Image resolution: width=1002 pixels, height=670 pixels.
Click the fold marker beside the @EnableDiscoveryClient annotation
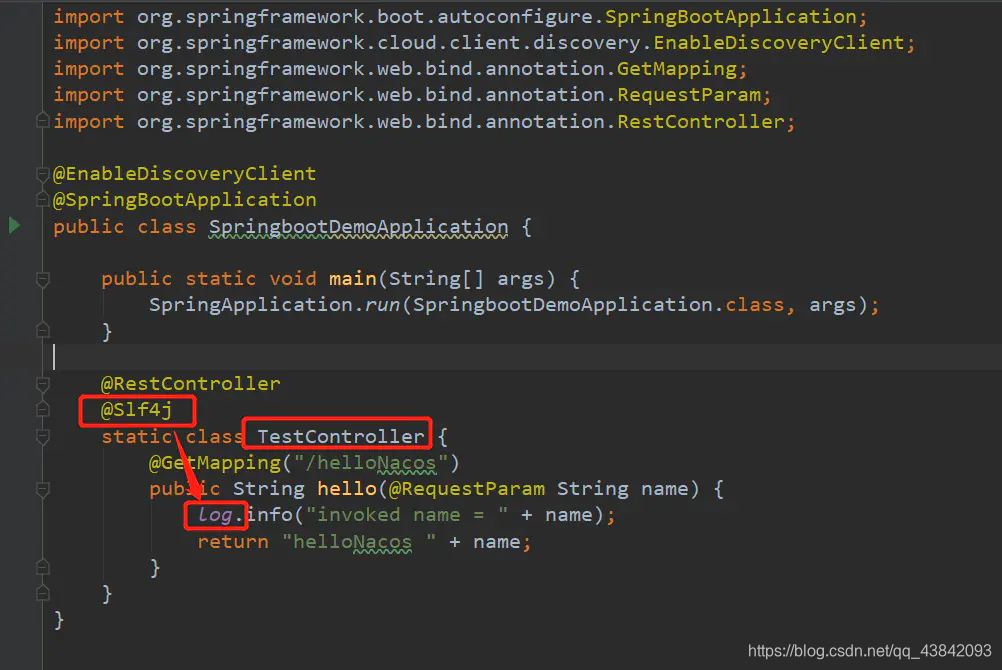[x=43, y=174]
